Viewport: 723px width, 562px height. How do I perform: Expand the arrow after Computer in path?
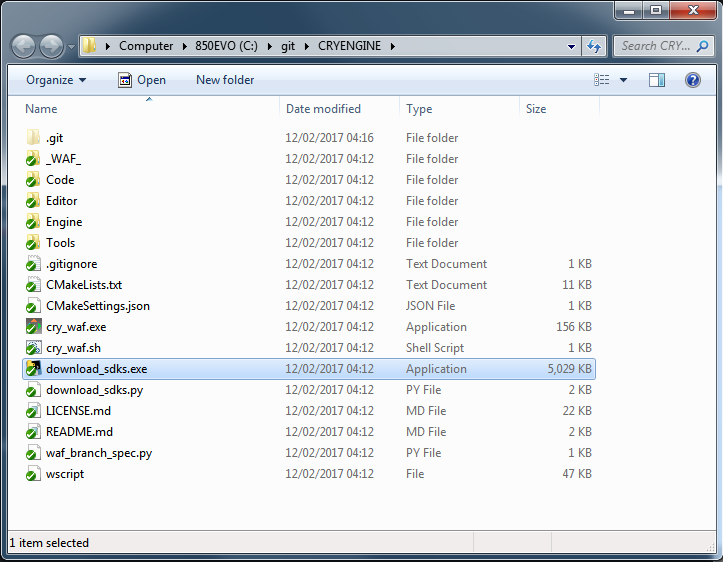point(184,46)
